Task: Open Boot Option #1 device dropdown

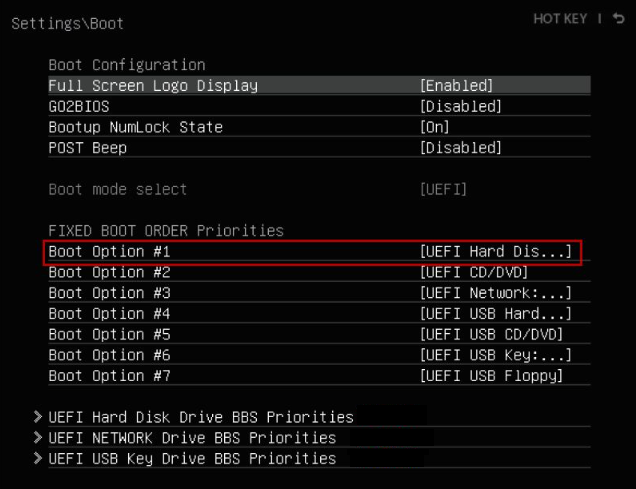Action: [x=496, y=251]
